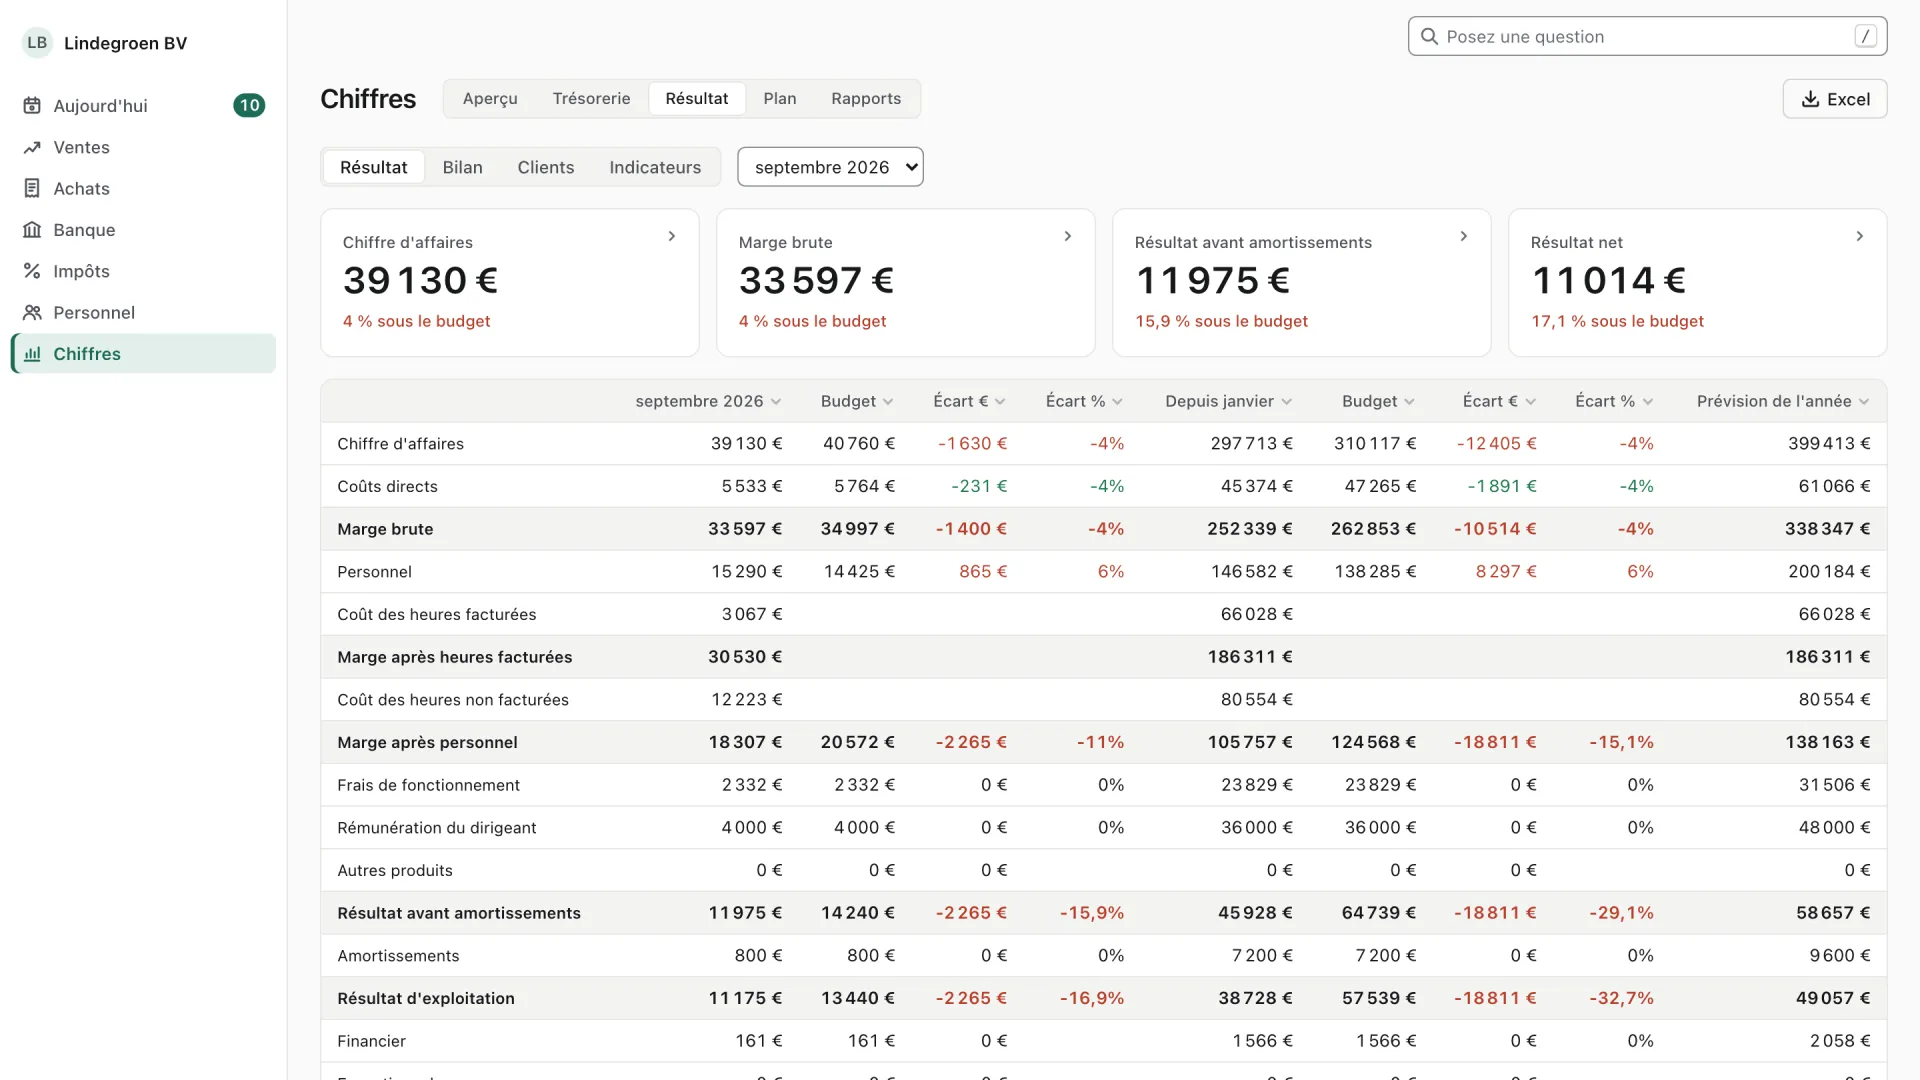Select the Bilan sub-tab

tap(463, 167)
